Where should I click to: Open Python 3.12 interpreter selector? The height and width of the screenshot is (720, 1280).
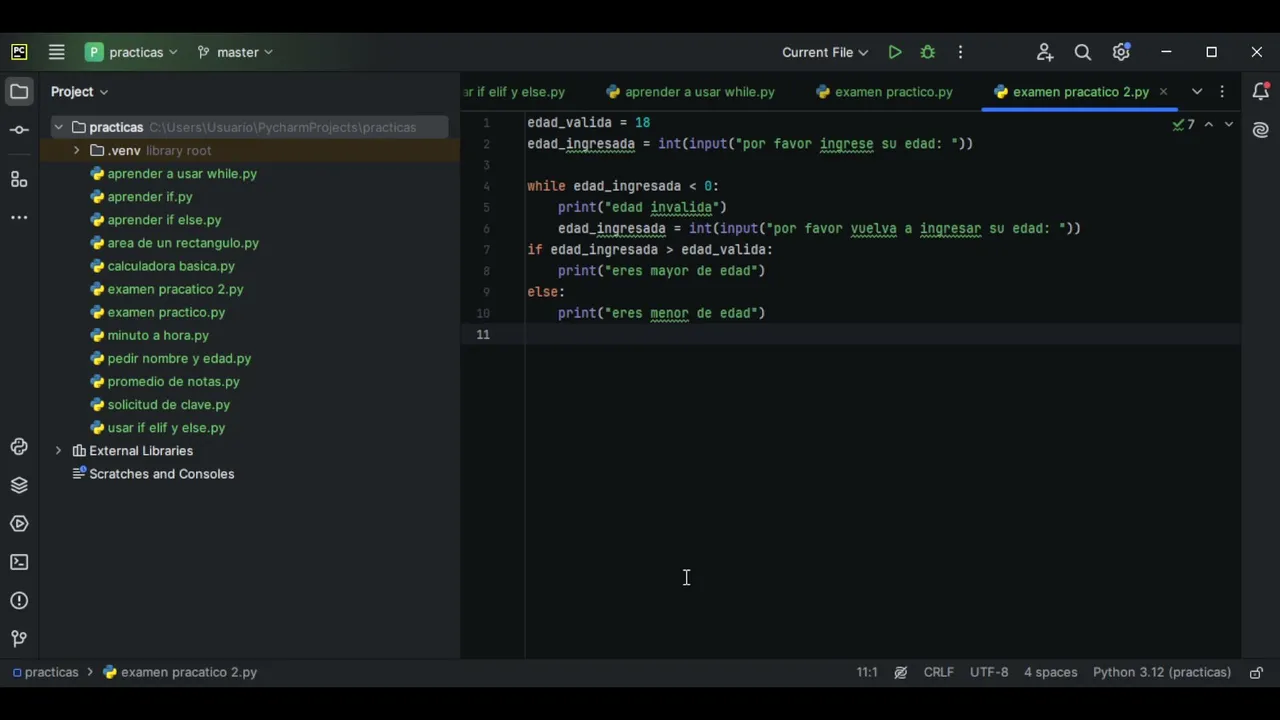(1162, 673)
